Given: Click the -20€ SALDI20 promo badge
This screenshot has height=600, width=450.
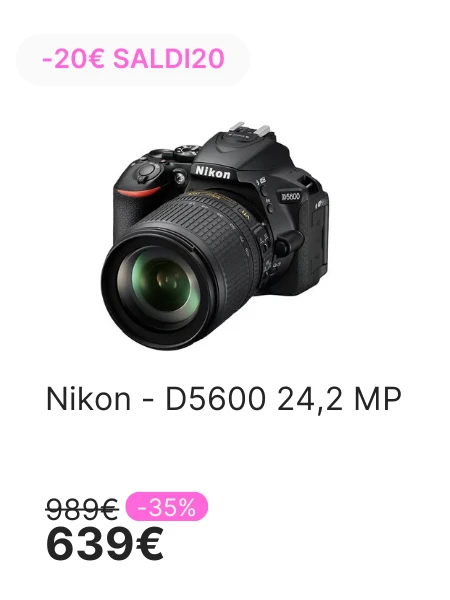Looking at the screenshot, I should 133,60.
